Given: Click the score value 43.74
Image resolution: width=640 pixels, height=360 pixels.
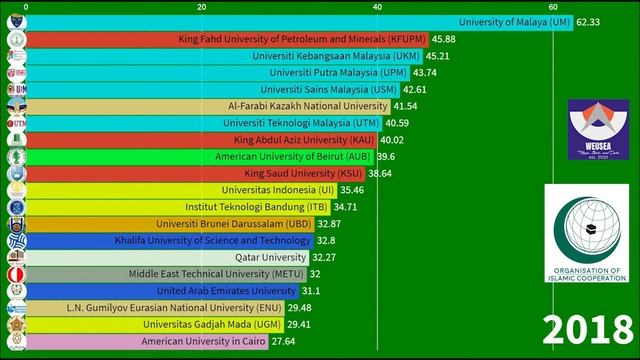Looking at the screenshot, I should click(425, 73).
